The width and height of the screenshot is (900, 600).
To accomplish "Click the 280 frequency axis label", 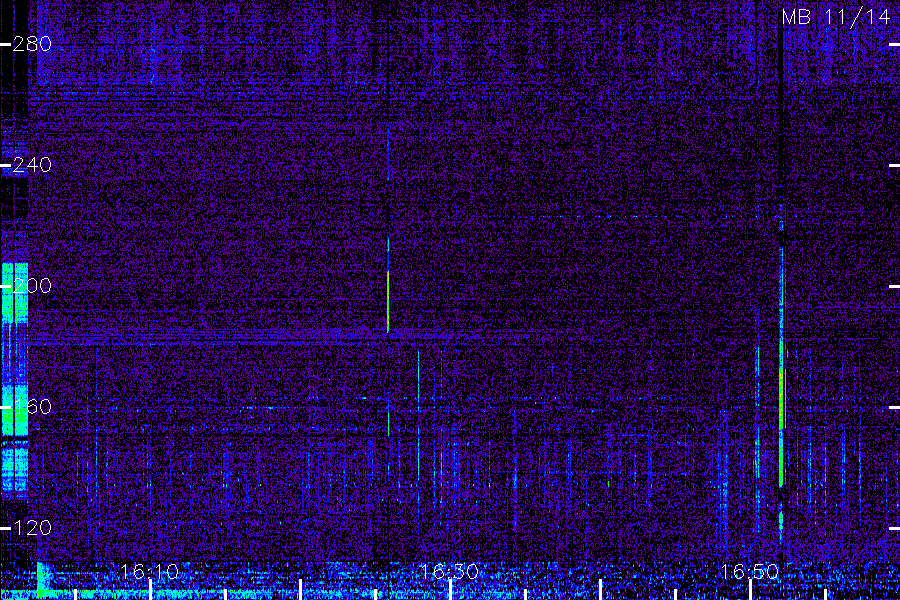I will pyautogui.click(x=32, y=44).
